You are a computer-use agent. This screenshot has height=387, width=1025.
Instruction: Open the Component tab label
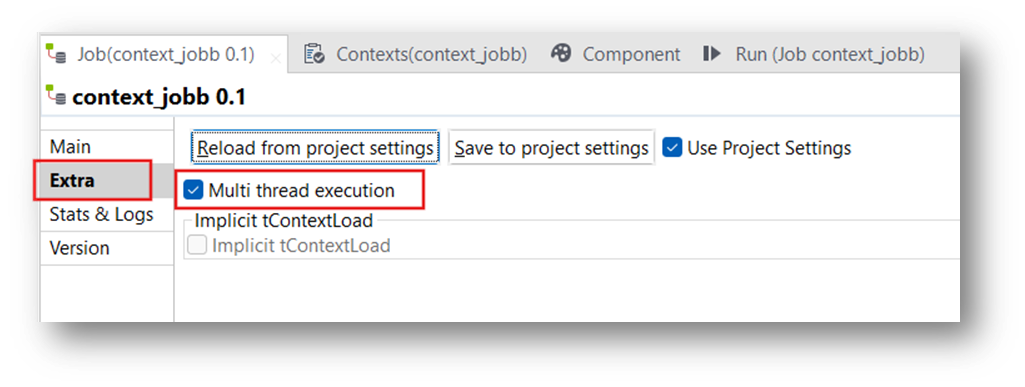[631, 54]
